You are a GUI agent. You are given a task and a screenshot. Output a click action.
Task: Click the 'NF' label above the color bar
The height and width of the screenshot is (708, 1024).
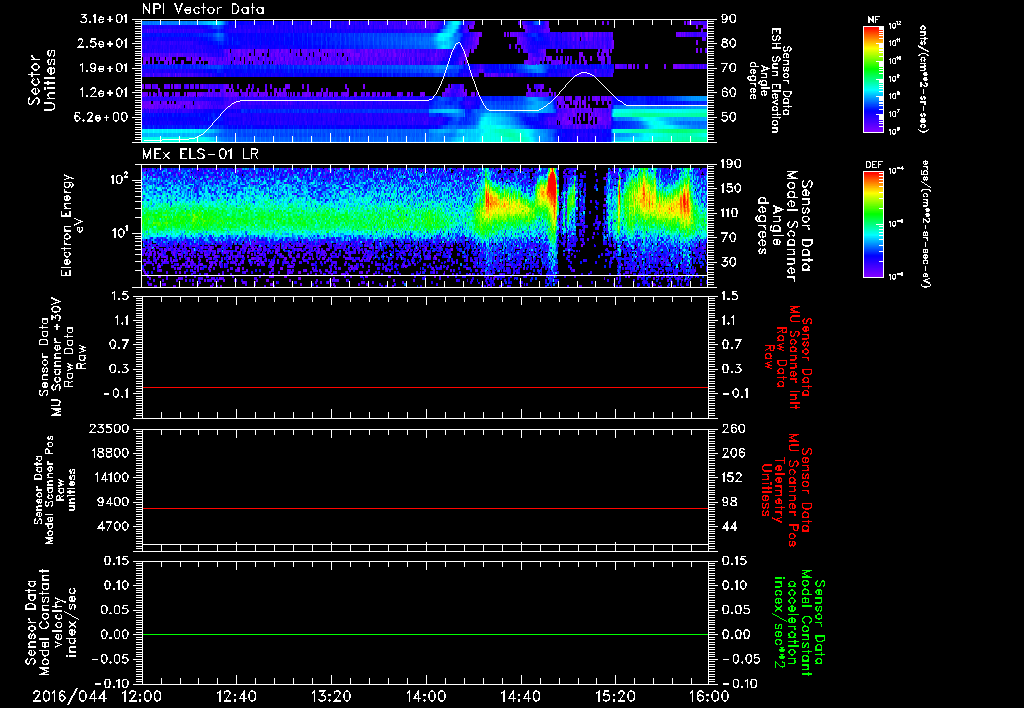pyautogui.click(x=873, y=20)
